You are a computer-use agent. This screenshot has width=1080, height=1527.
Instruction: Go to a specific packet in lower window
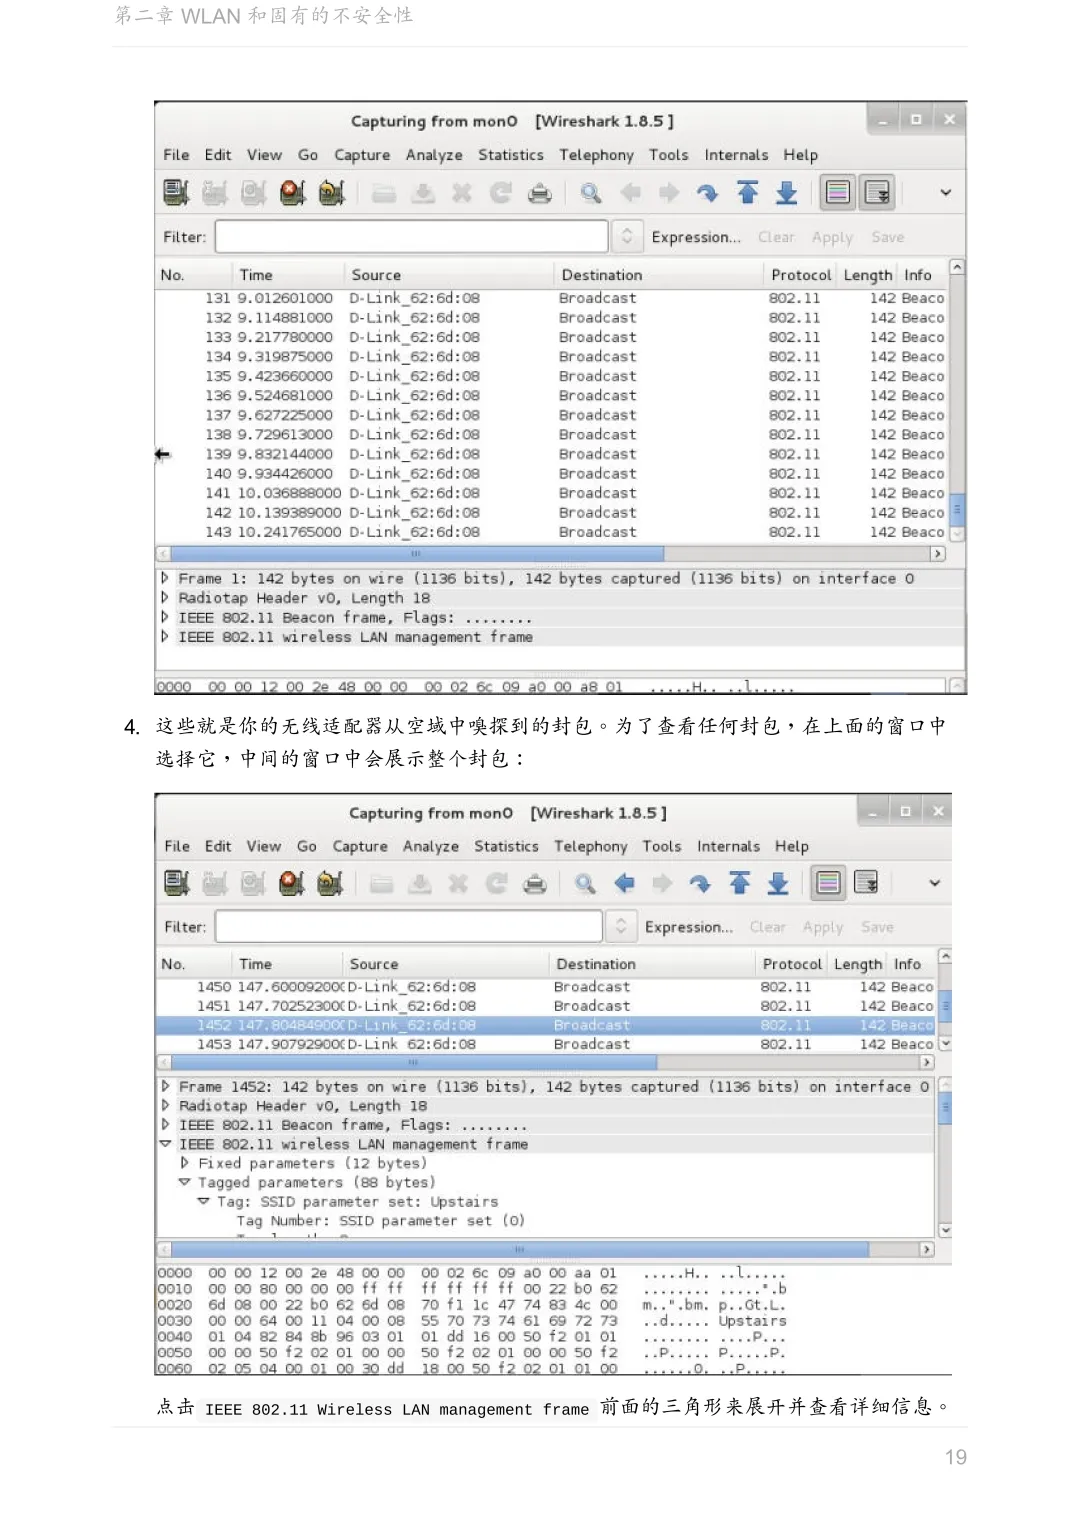[700, 884]
